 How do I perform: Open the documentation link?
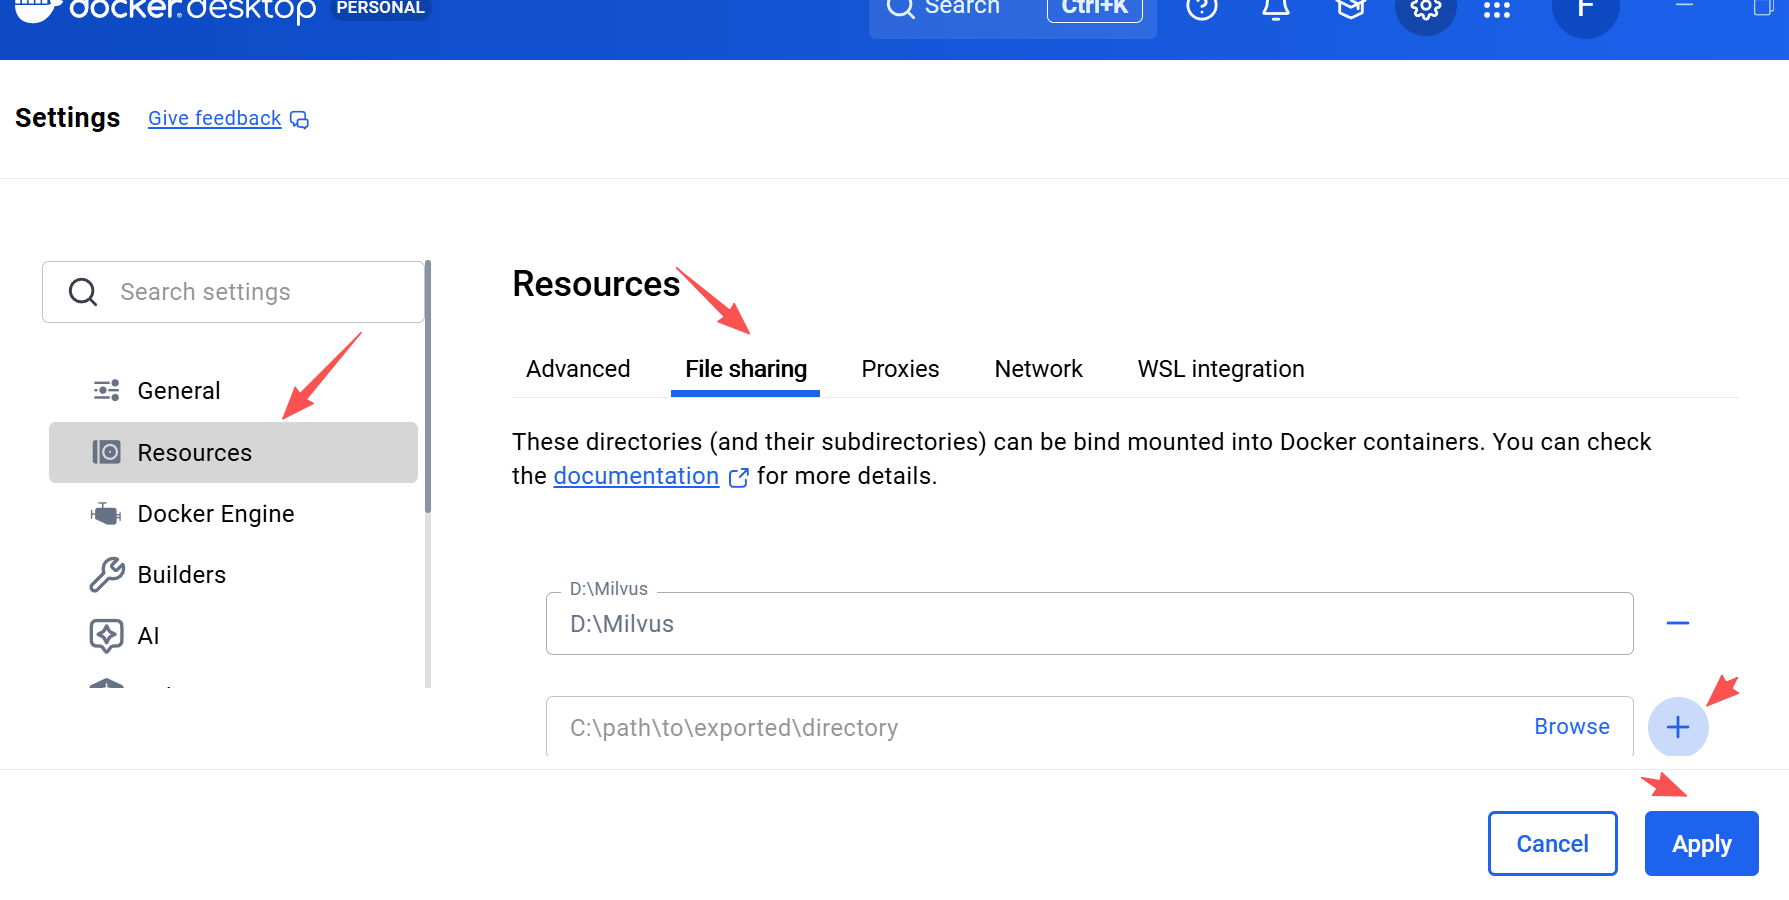(x=636, y=476)
